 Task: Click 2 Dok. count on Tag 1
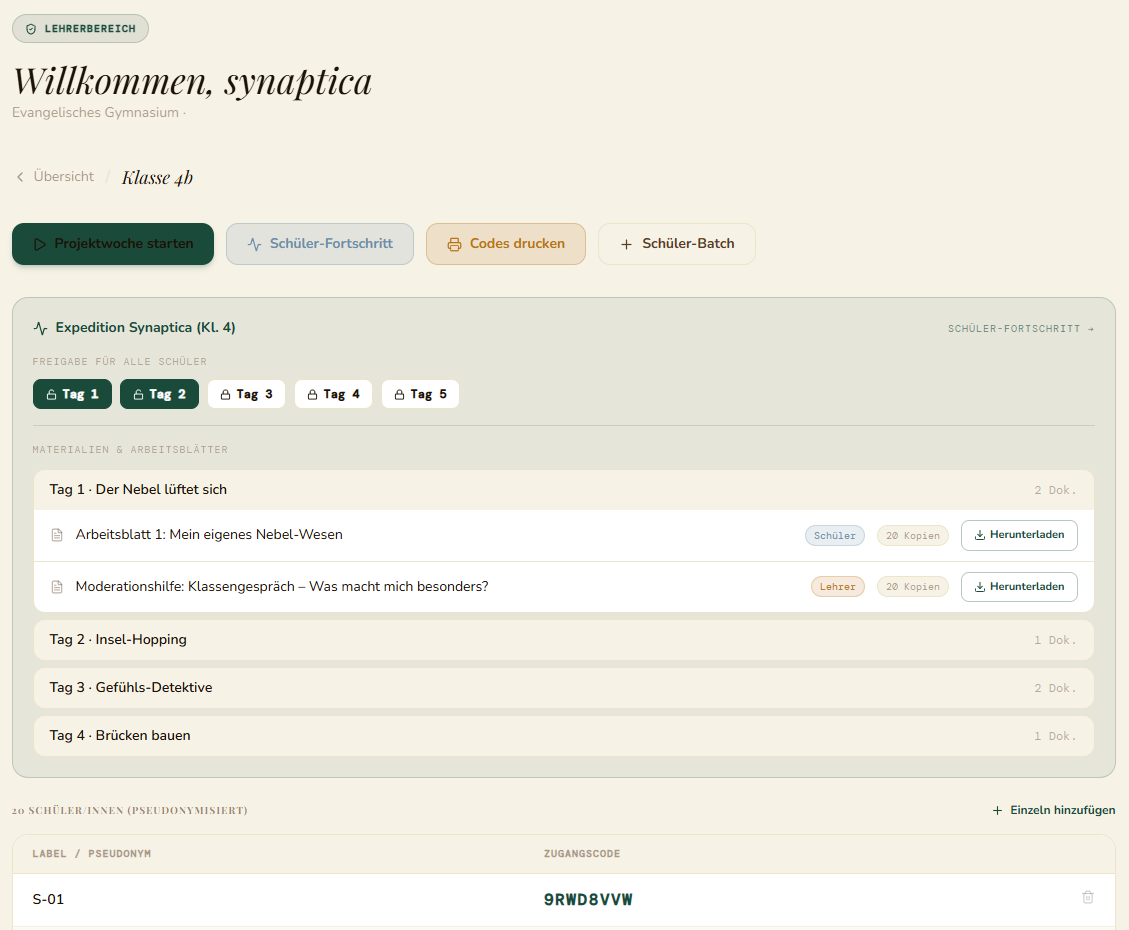coord(1055,490)
